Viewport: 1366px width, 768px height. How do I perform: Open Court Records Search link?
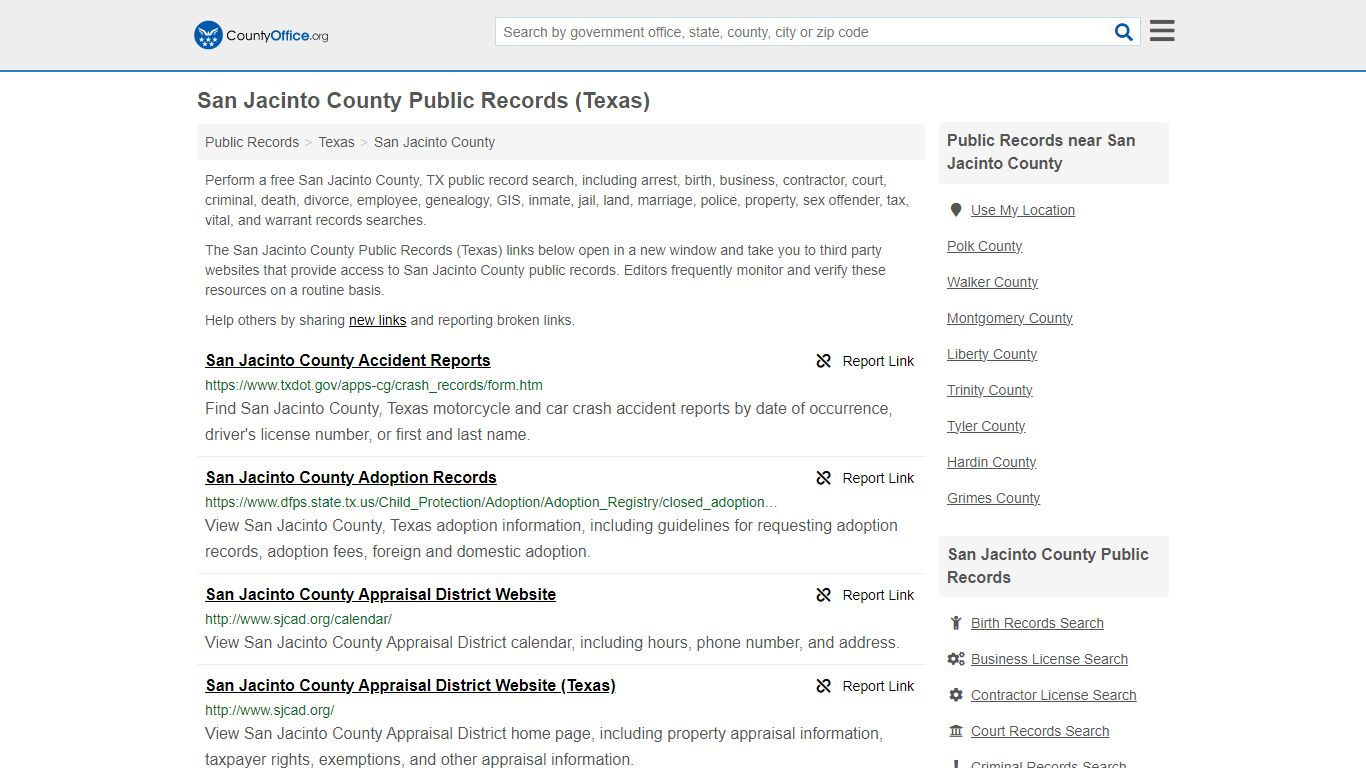coord(1040,731)
